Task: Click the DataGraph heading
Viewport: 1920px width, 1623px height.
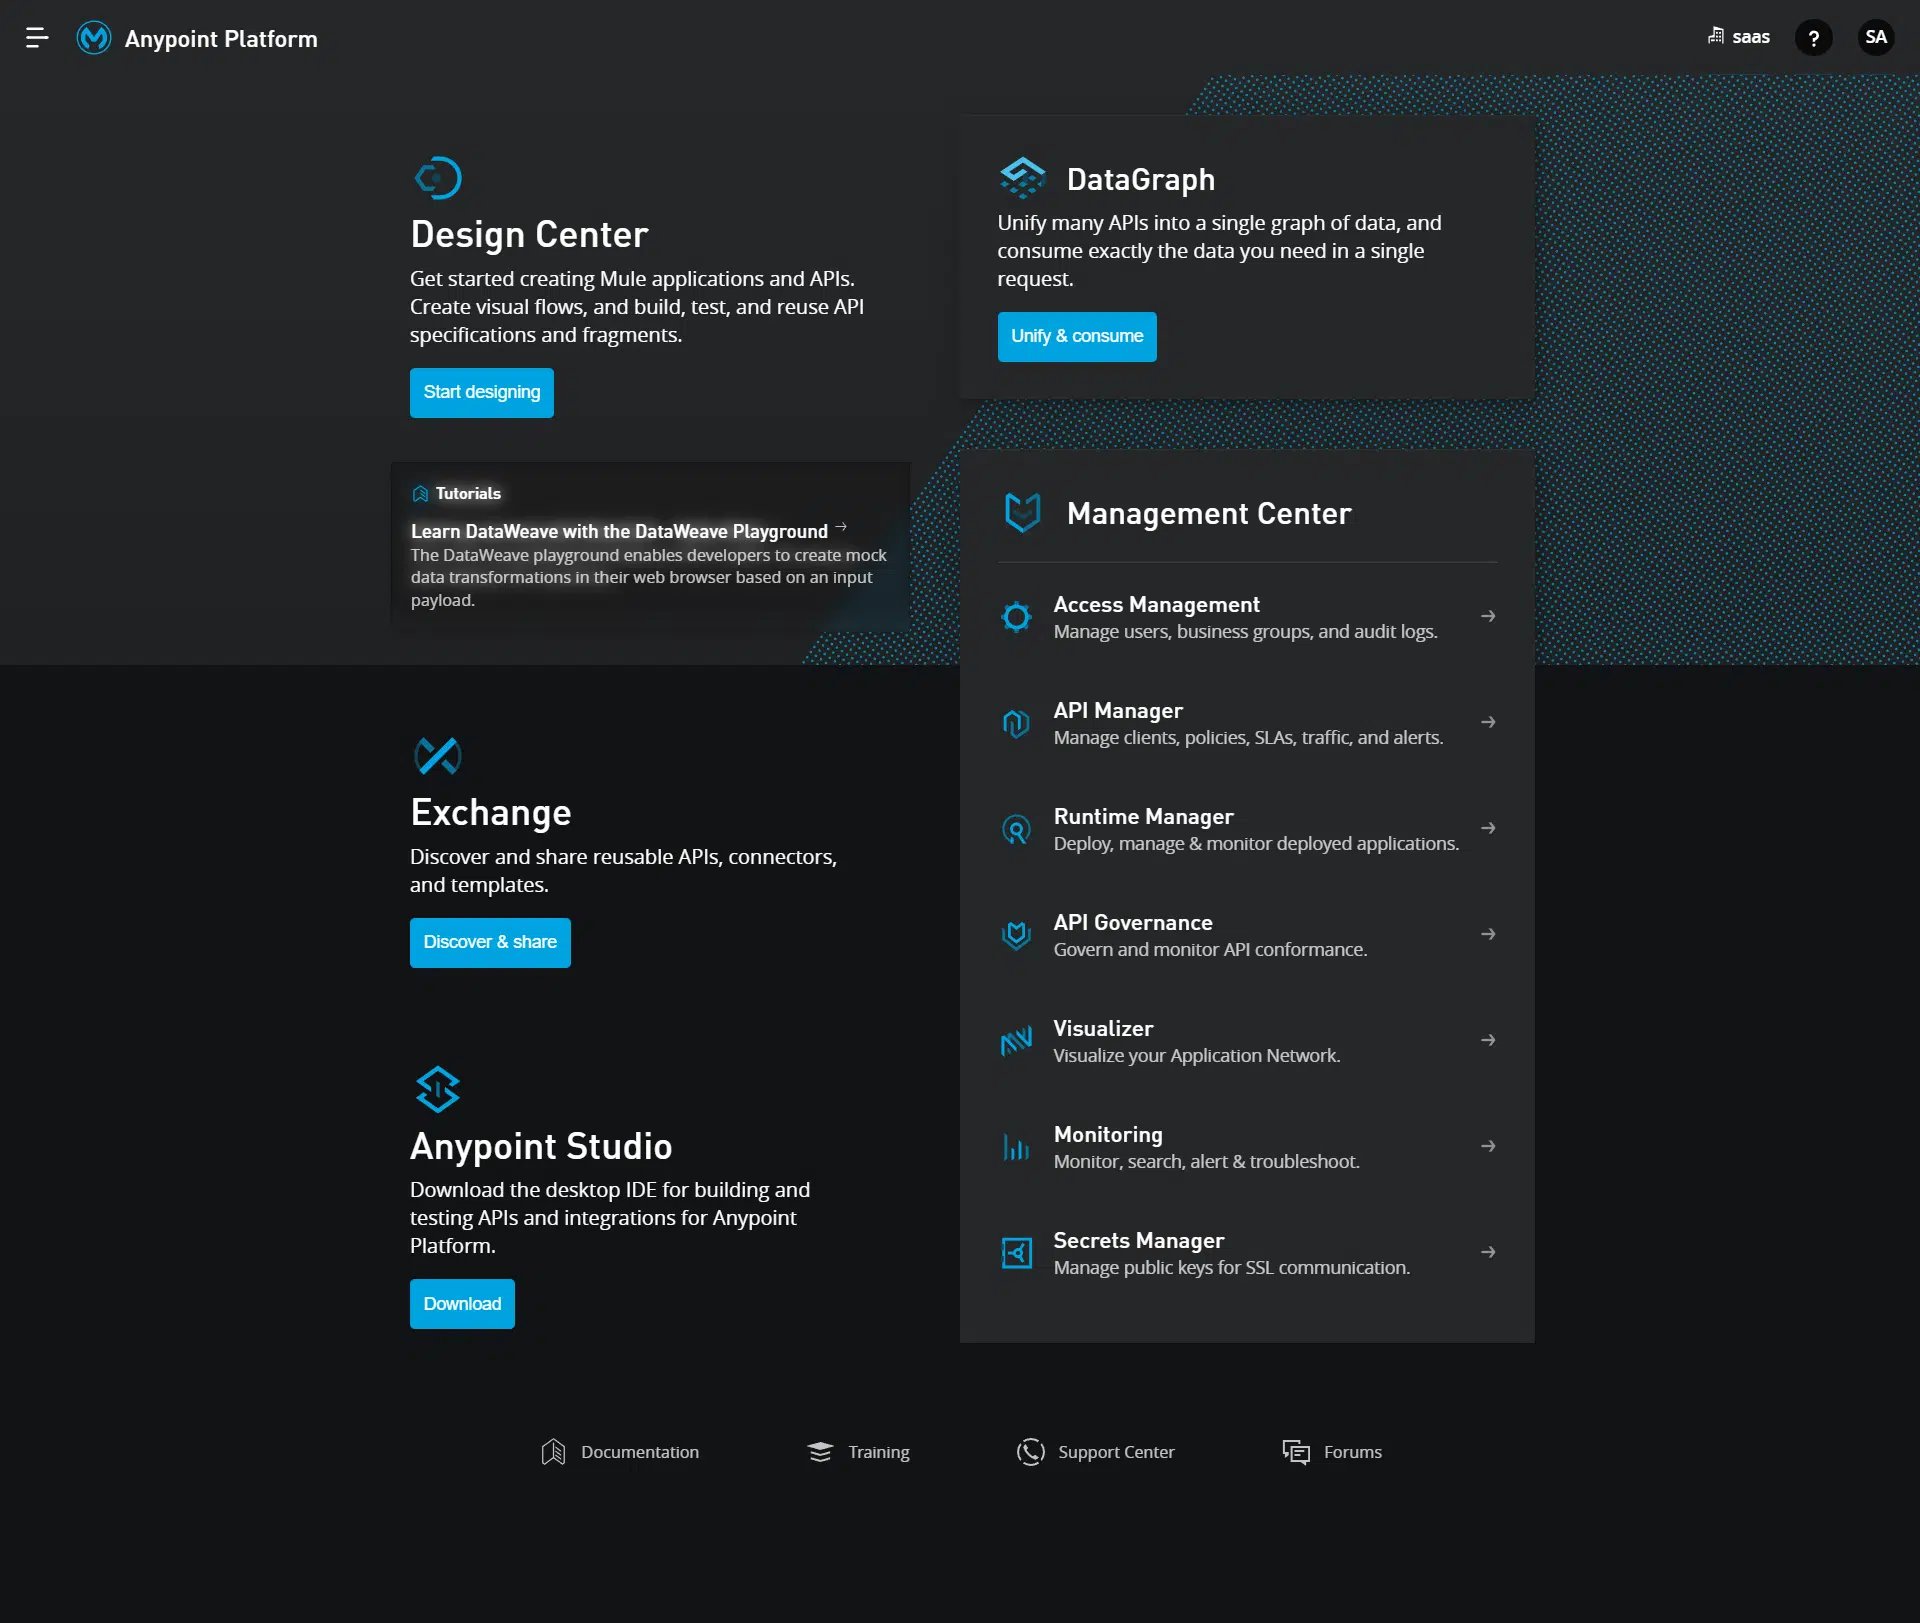Action: (x=1141, y=179)
